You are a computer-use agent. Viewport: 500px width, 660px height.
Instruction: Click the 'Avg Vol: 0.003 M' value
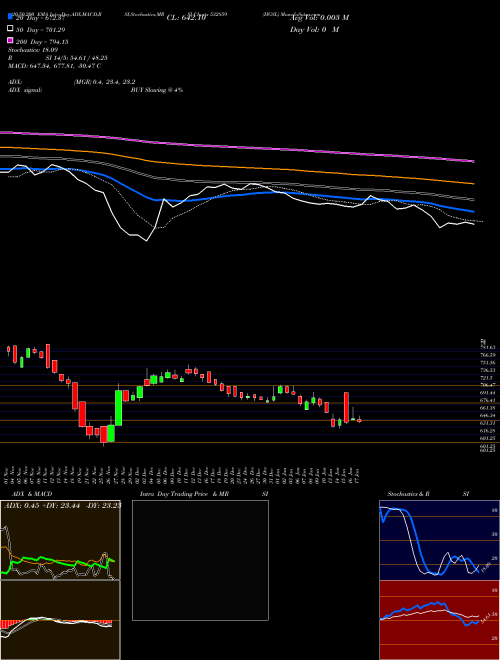tap(319, 18)
